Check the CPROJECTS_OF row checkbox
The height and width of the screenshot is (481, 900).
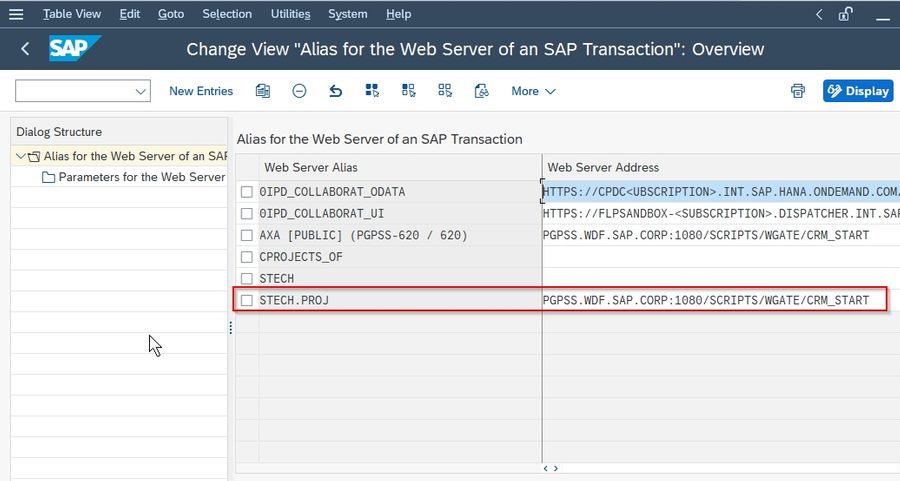[x=247, y=257]
